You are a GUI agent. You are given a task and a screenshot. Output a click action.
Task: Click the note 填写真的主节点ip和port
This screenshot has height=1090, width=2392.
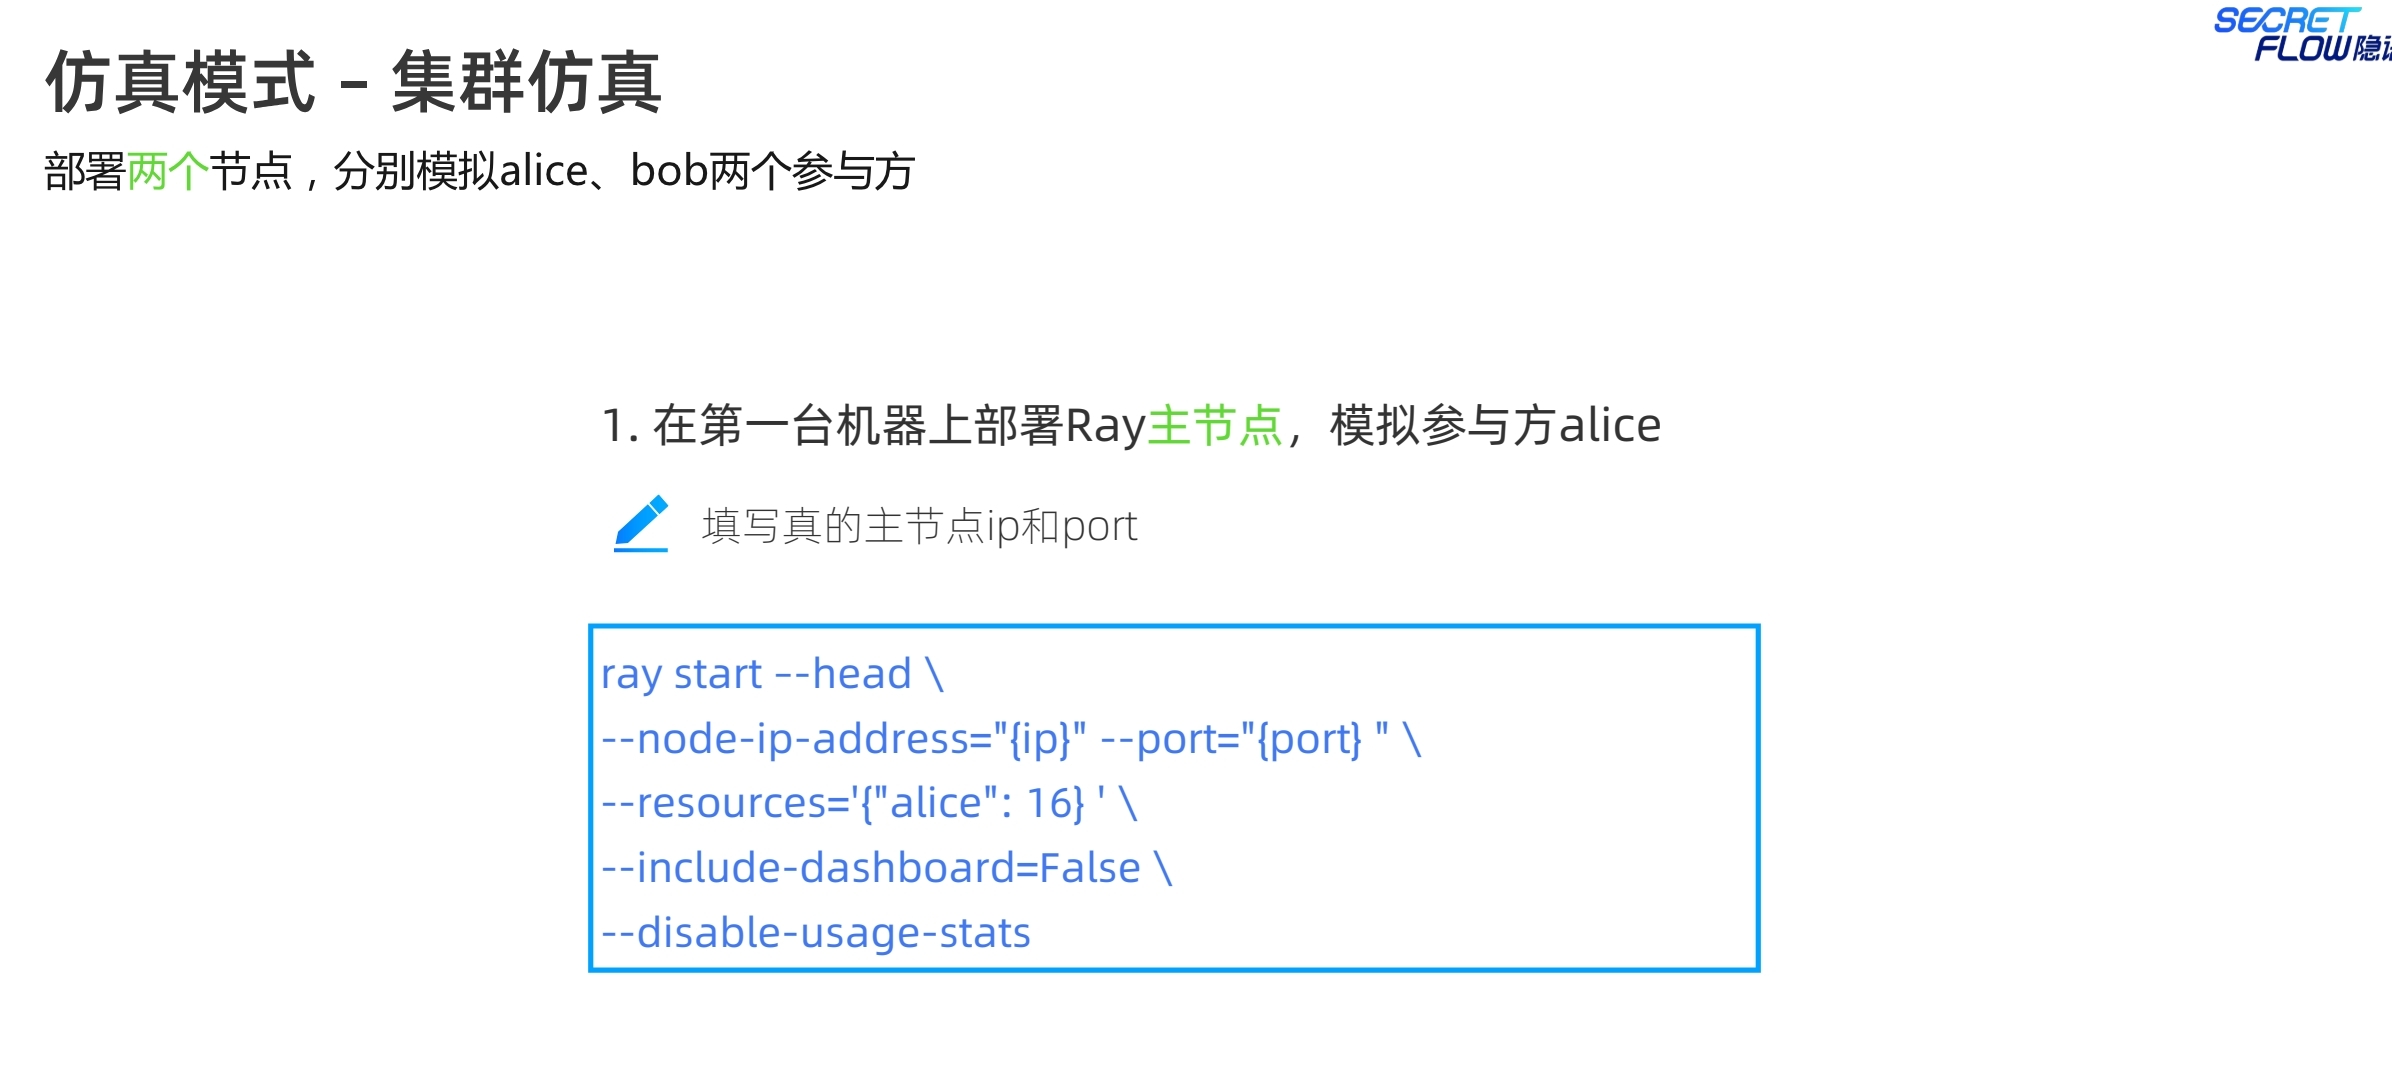click(x=919, y=526)
